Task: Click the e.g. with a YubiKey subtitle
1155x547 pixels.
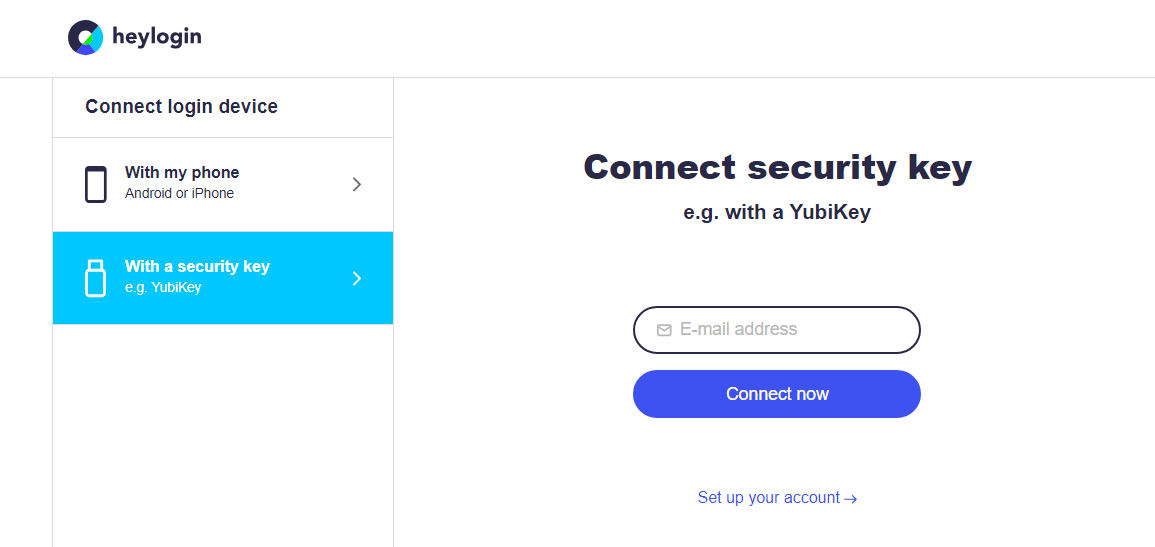Action: tap(777, 212)
